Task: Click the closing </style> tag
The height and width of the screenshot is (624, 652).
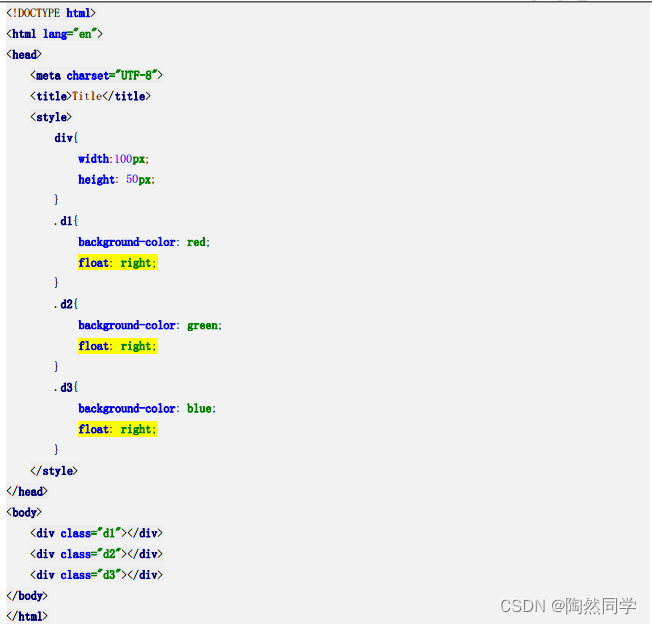Action: point(54,471)
